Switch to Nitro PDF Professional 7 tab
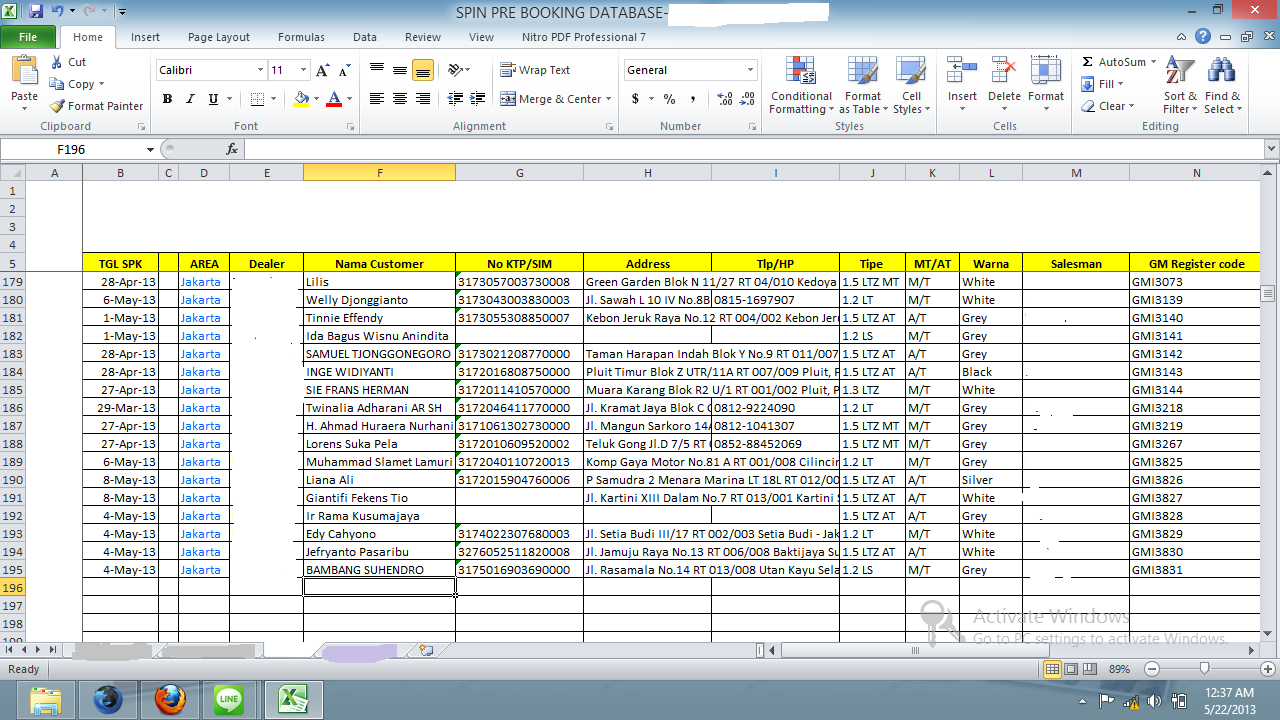Screen dimensions: 1280x720 [584, 37]
